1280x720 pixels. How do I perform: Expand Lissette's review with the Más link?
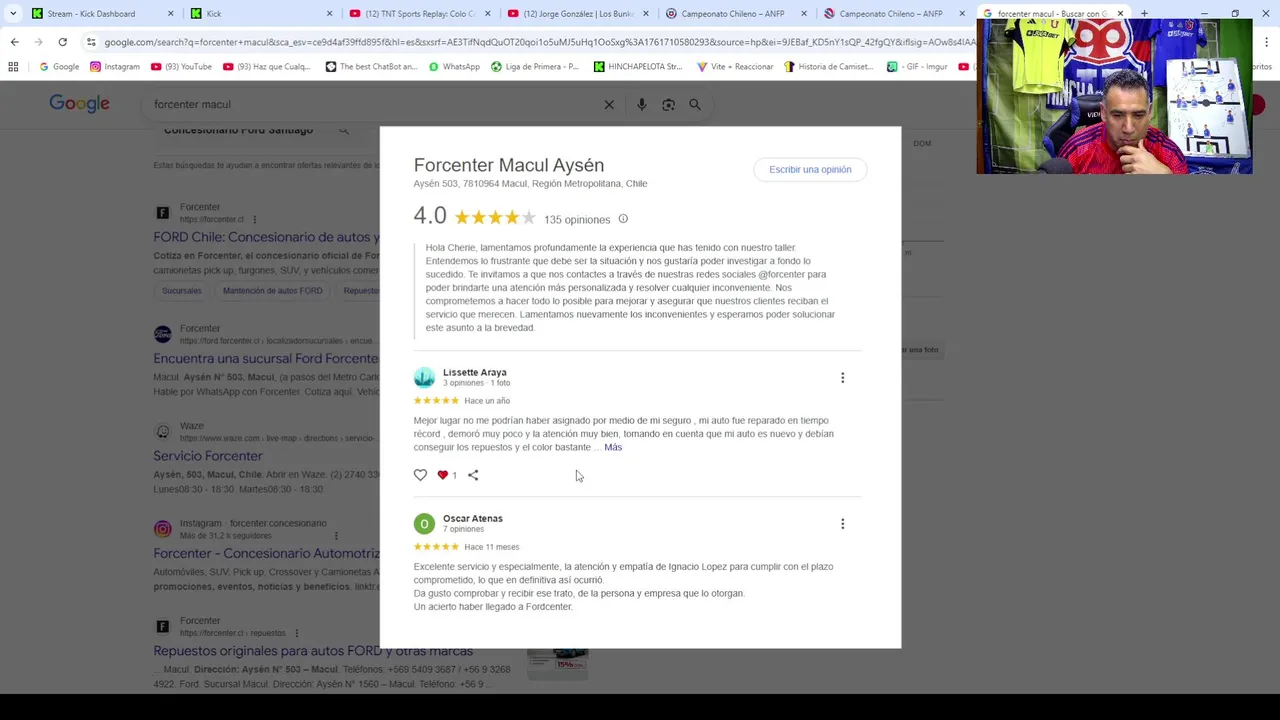[613, 447]
